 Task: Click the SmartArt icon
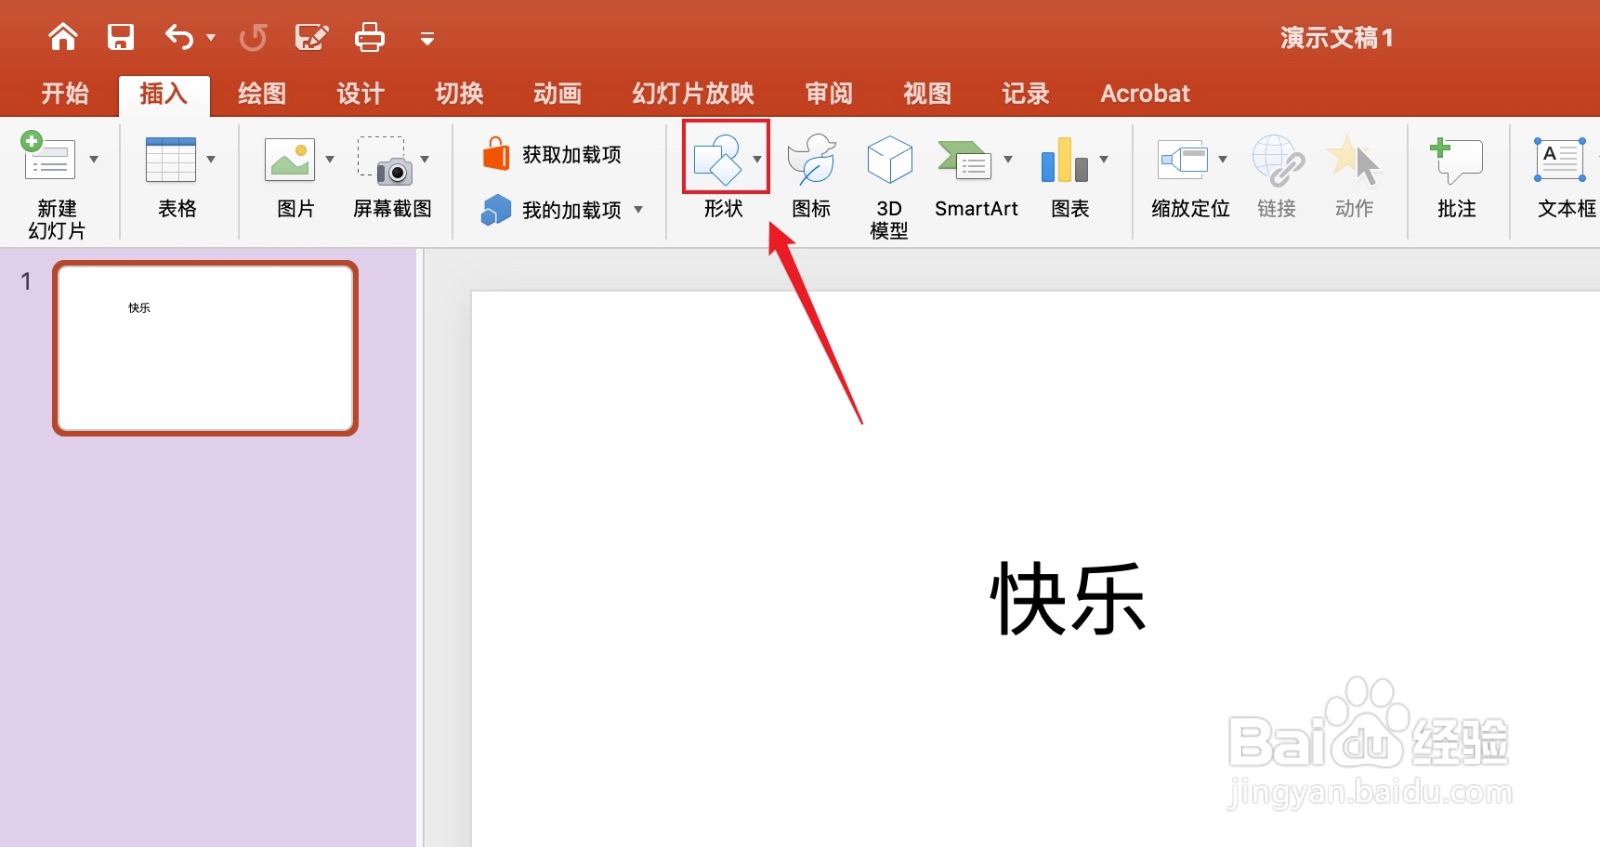(964, 160)
